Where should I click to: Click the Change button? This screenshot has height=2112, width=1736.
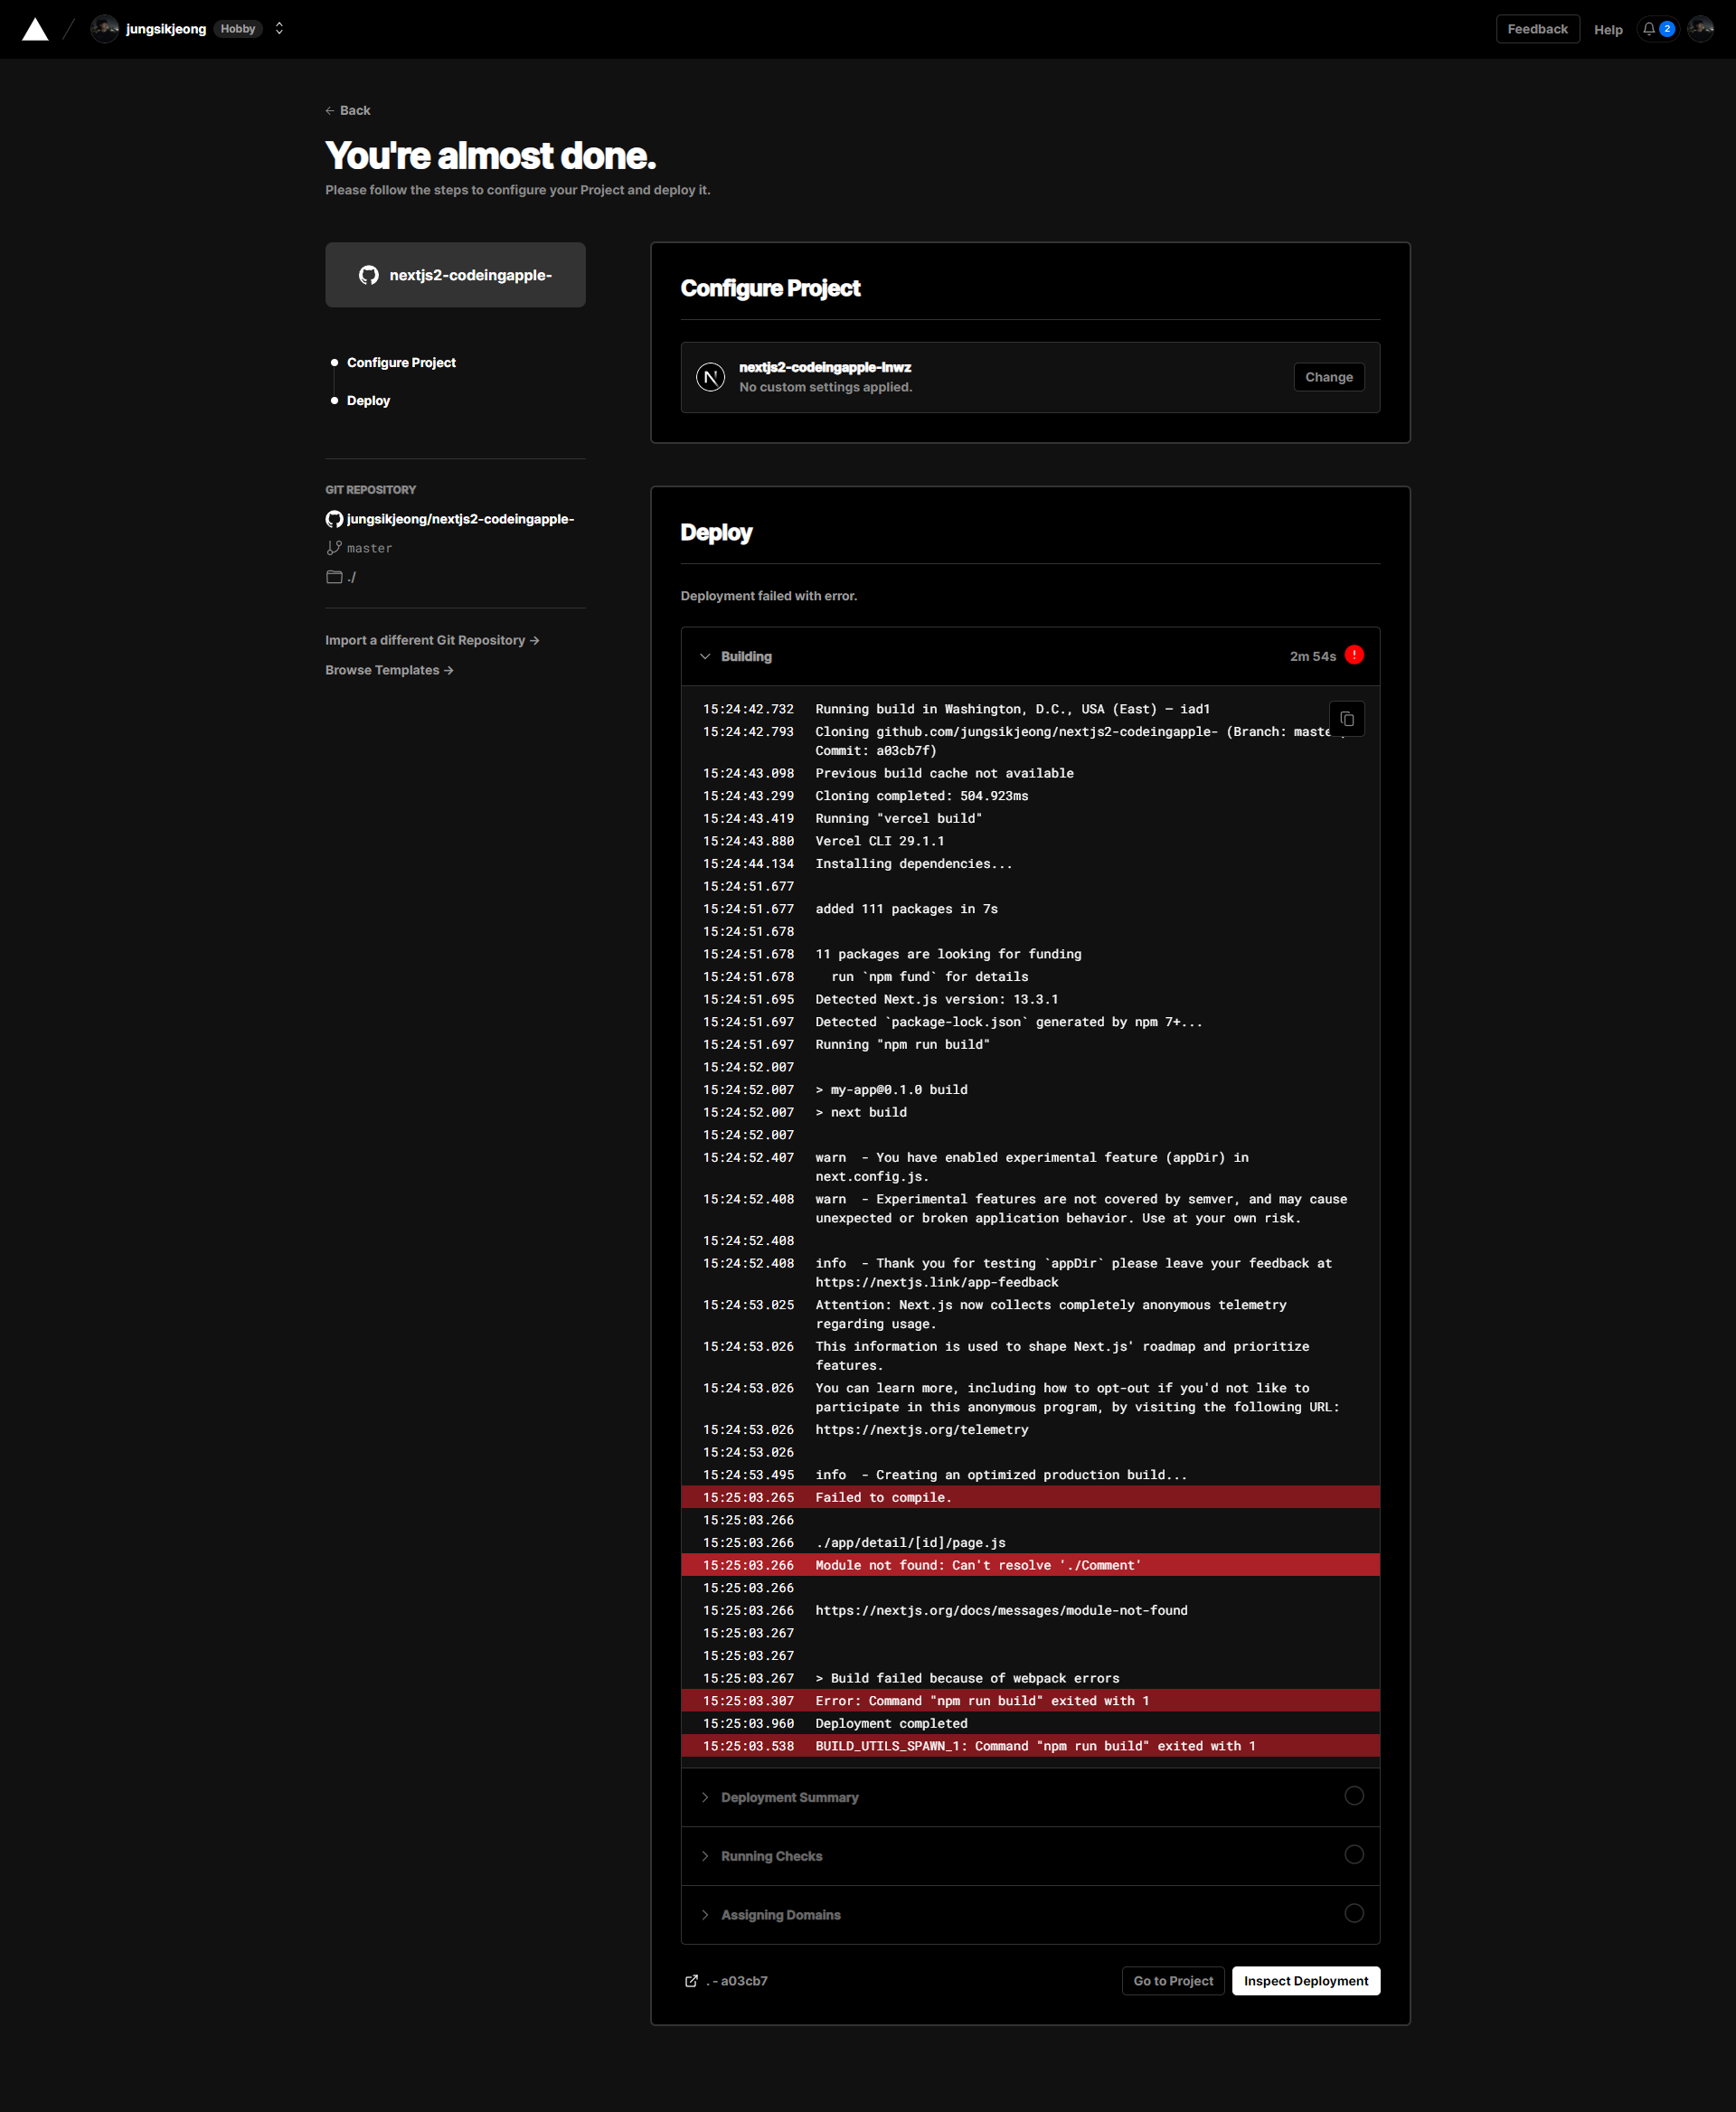(x=1328, y=377)
